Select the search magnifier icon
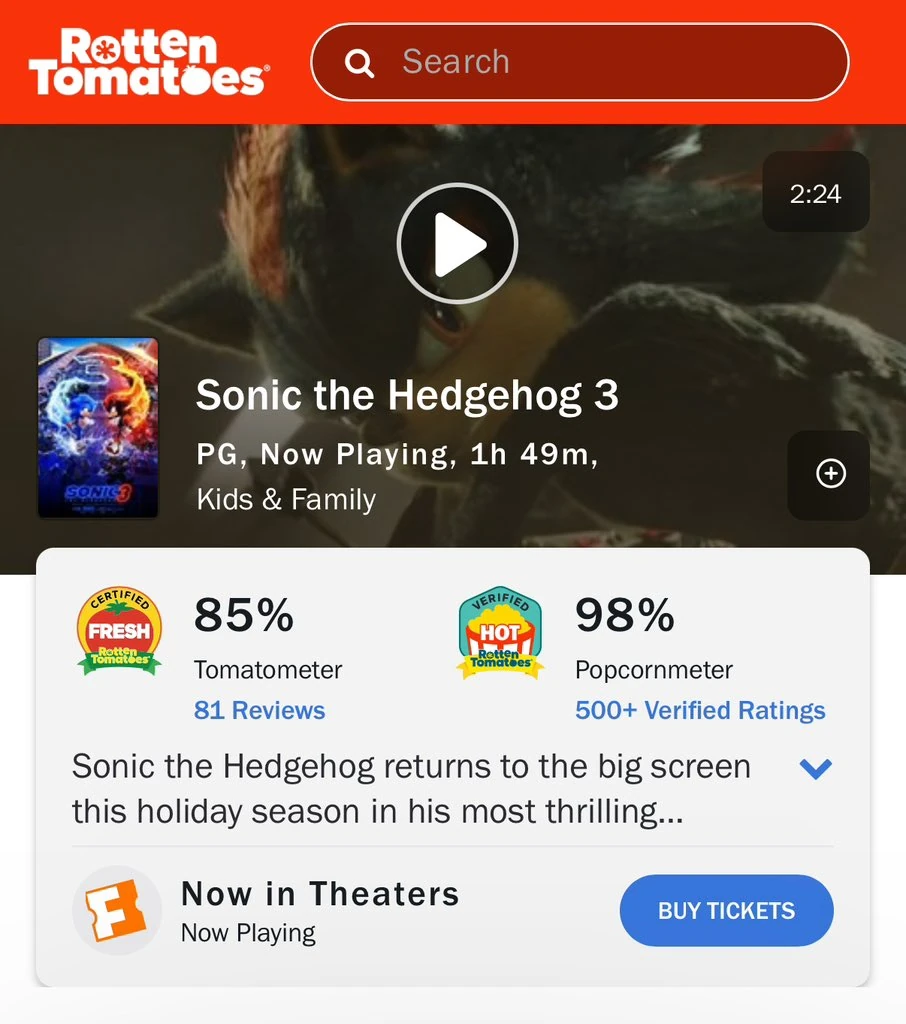The image size is (906, 1024). [x=359, y=62]
